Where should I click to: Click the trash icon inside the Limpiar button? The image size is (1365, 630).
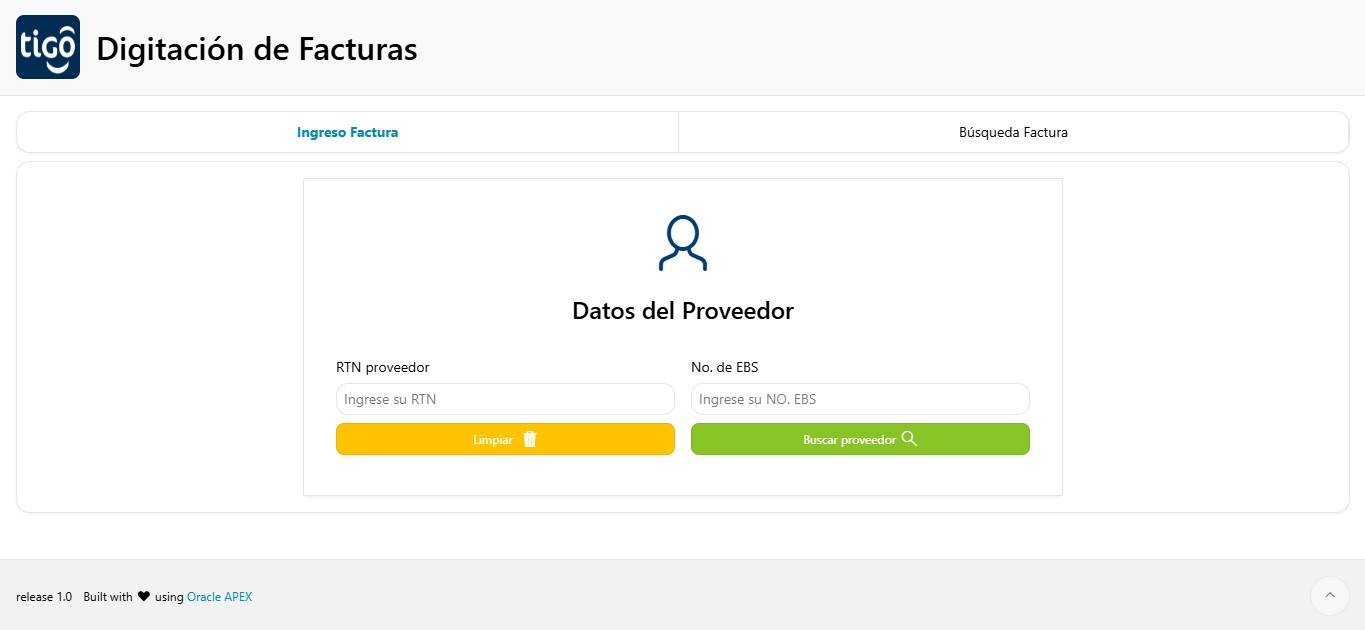point(529,439)
